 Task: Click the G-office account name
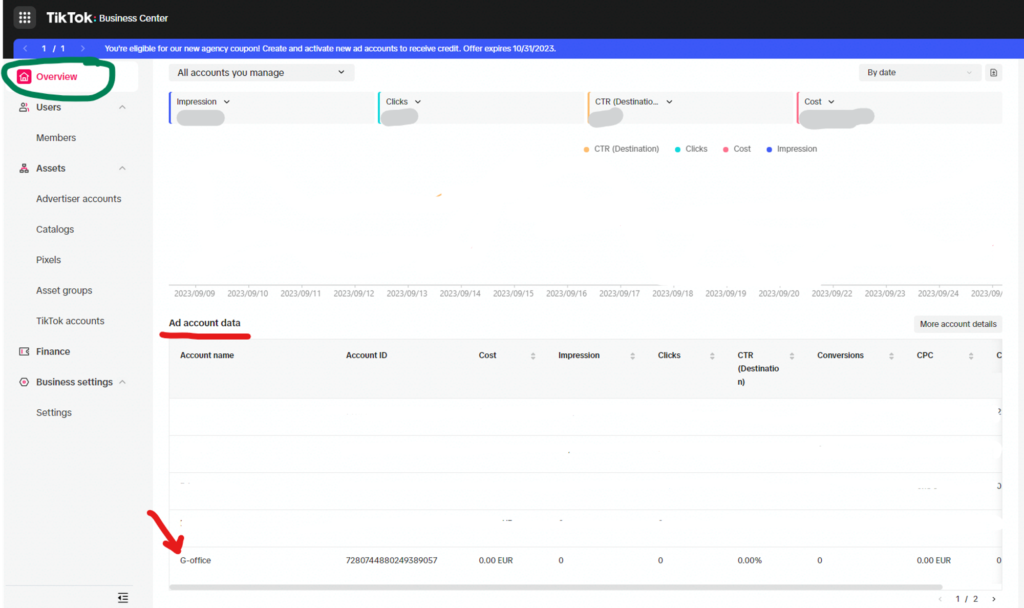pos(195,560)
